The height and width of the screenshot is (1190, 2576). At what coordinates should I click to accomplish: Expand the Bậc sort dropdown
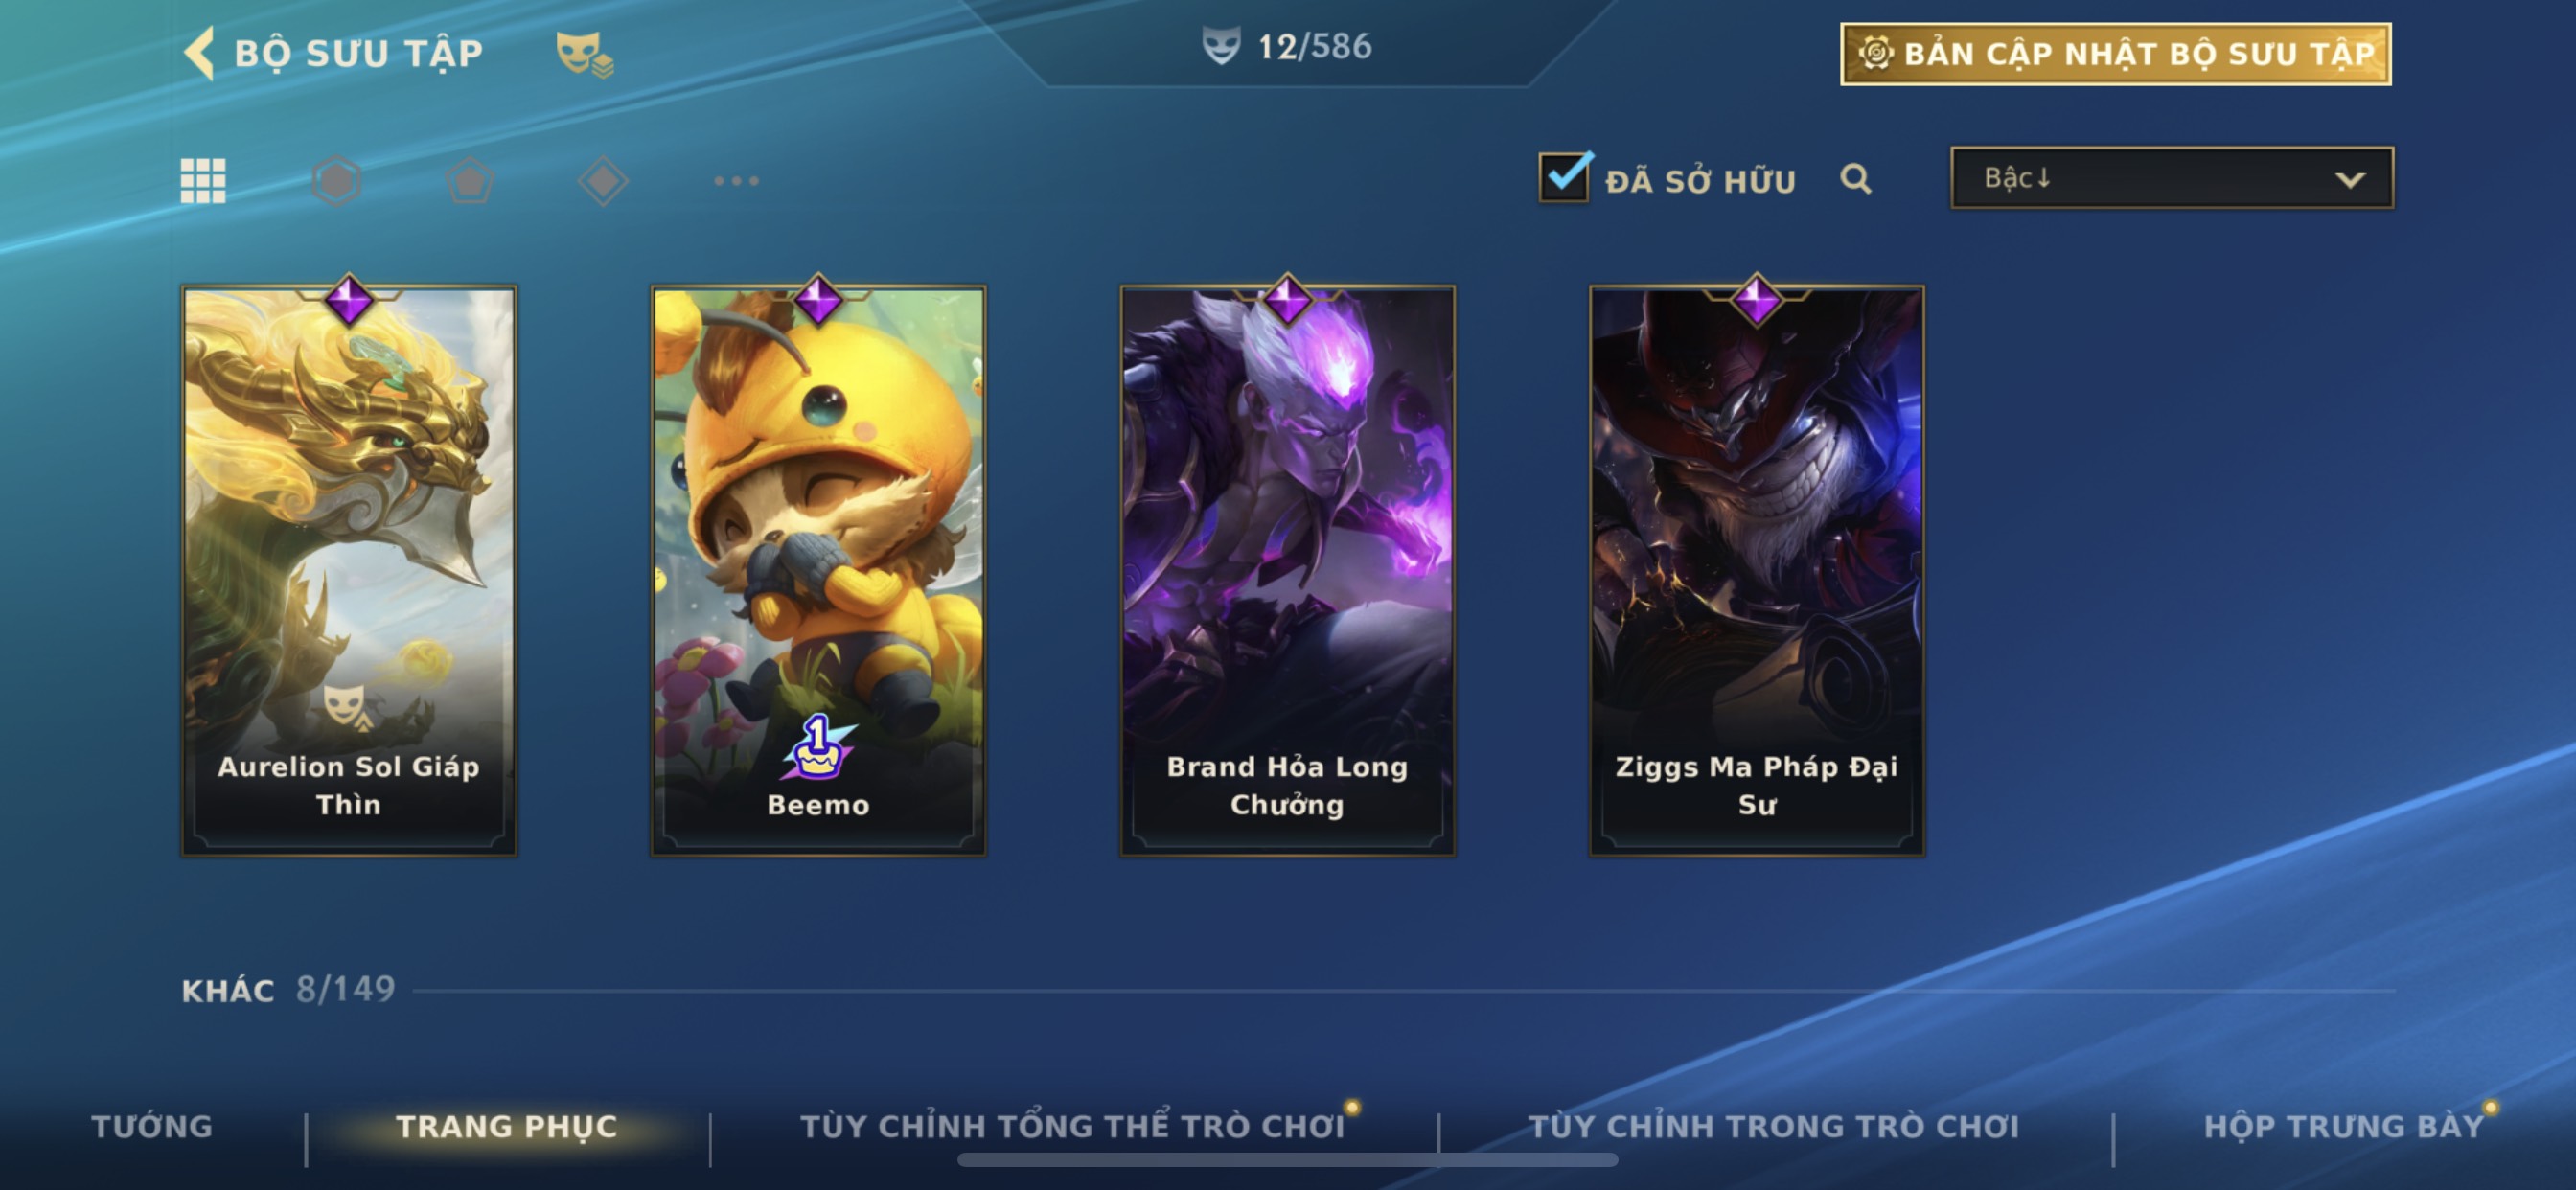pos(2172,178)
